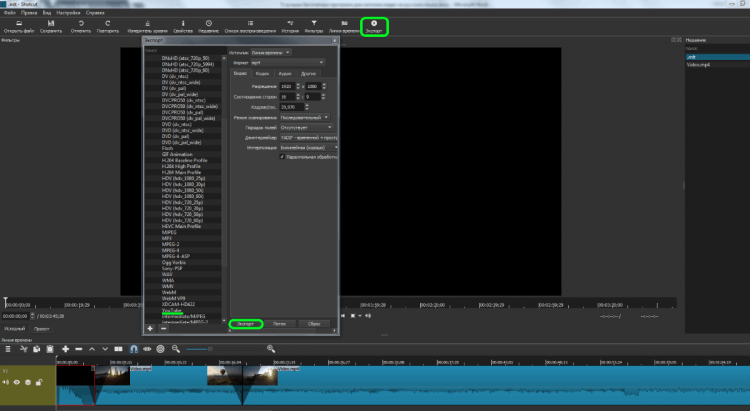Click the Сброс reset button

tap(314, 324)
